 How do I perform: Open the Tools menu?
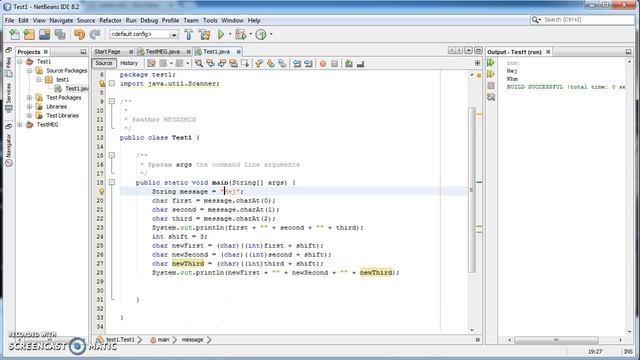point(210,20)
